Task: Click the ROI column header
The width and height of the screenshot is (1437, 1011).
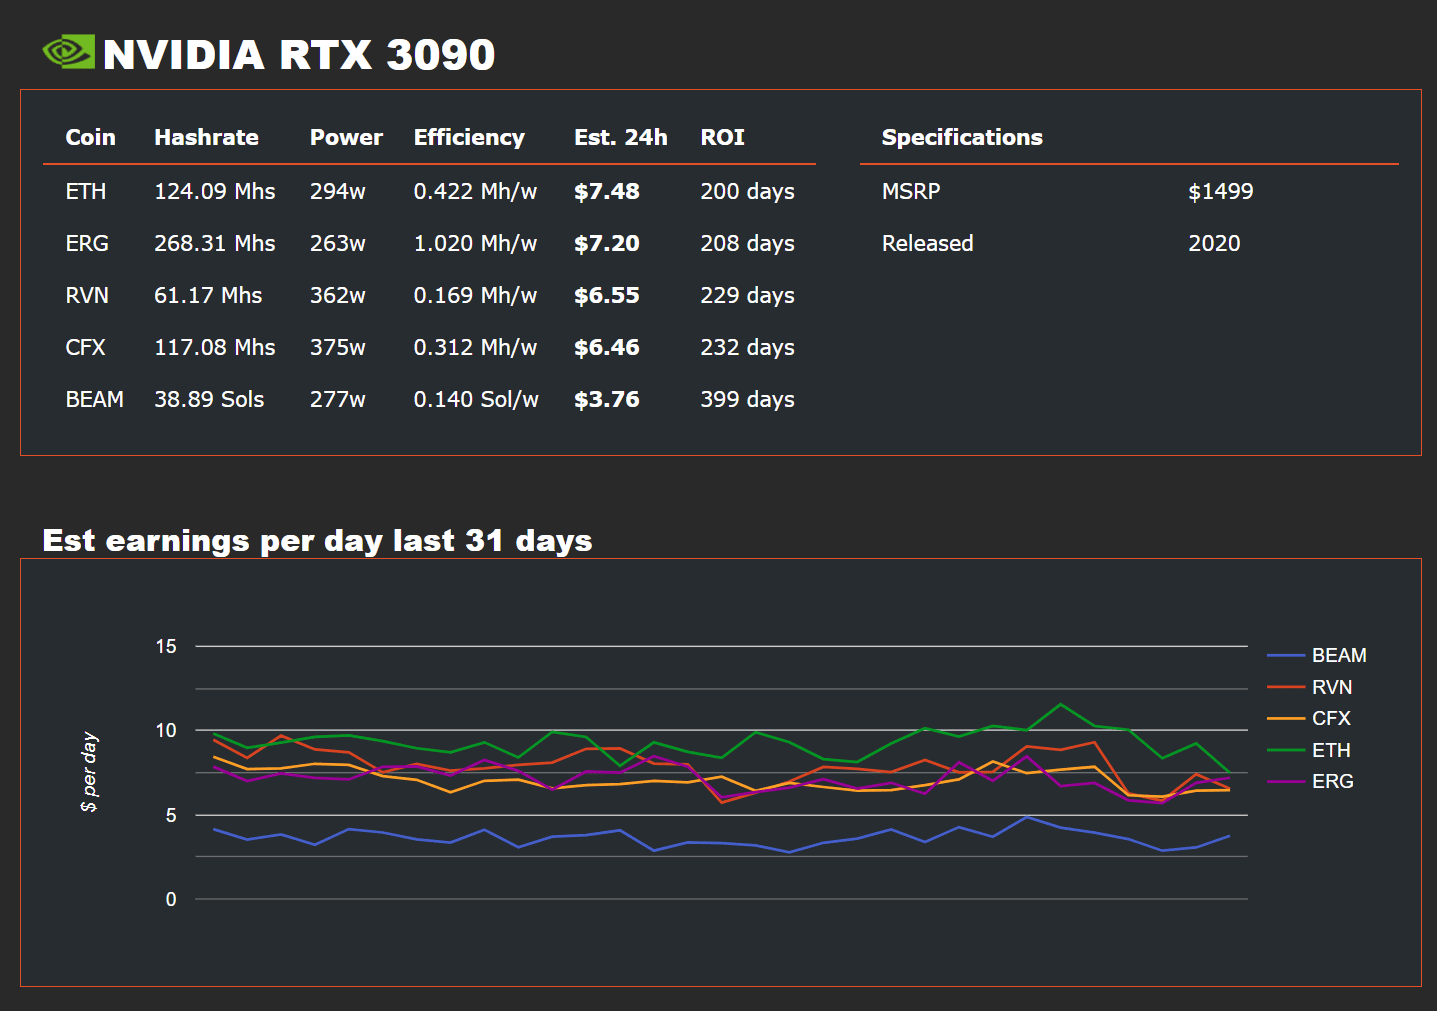Action: point(722,137)
